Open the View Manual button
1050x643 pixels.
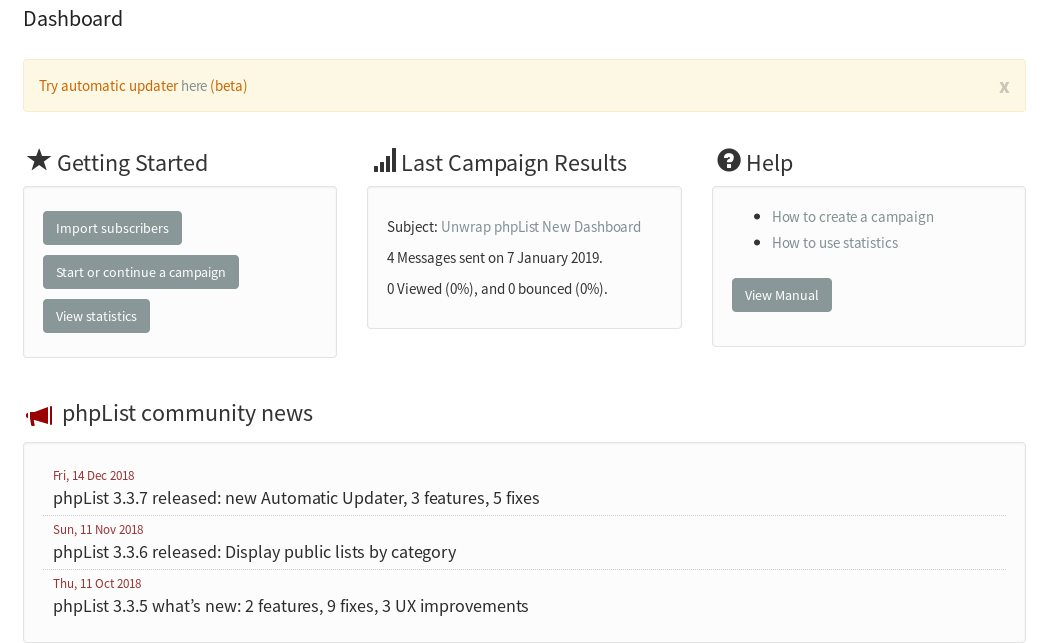[x=781, y=295]
